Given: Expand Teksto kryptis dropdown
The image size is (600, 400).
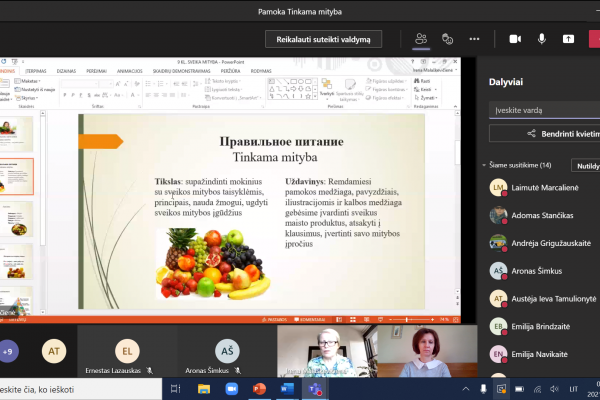Looking at the screenshot, I should click(223, 81).
